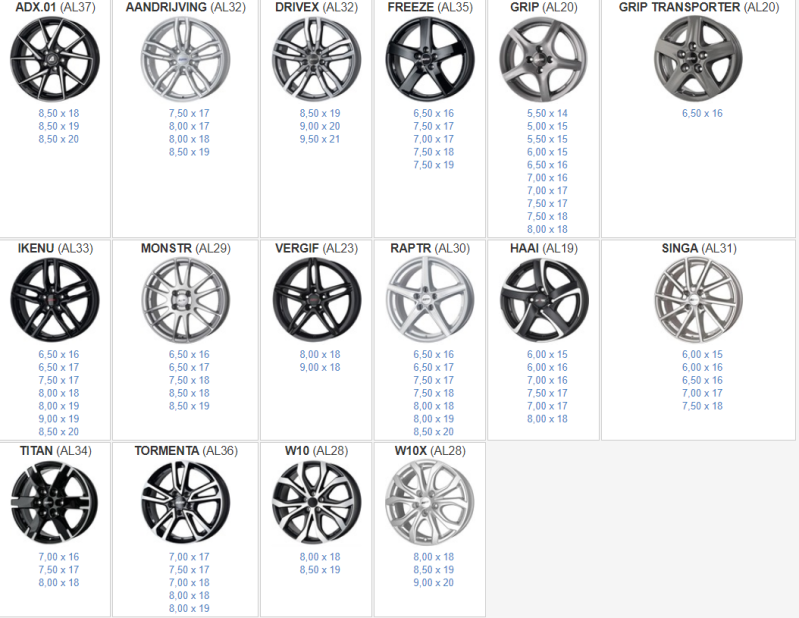Open the SINGA wheel image

(699, 300)
